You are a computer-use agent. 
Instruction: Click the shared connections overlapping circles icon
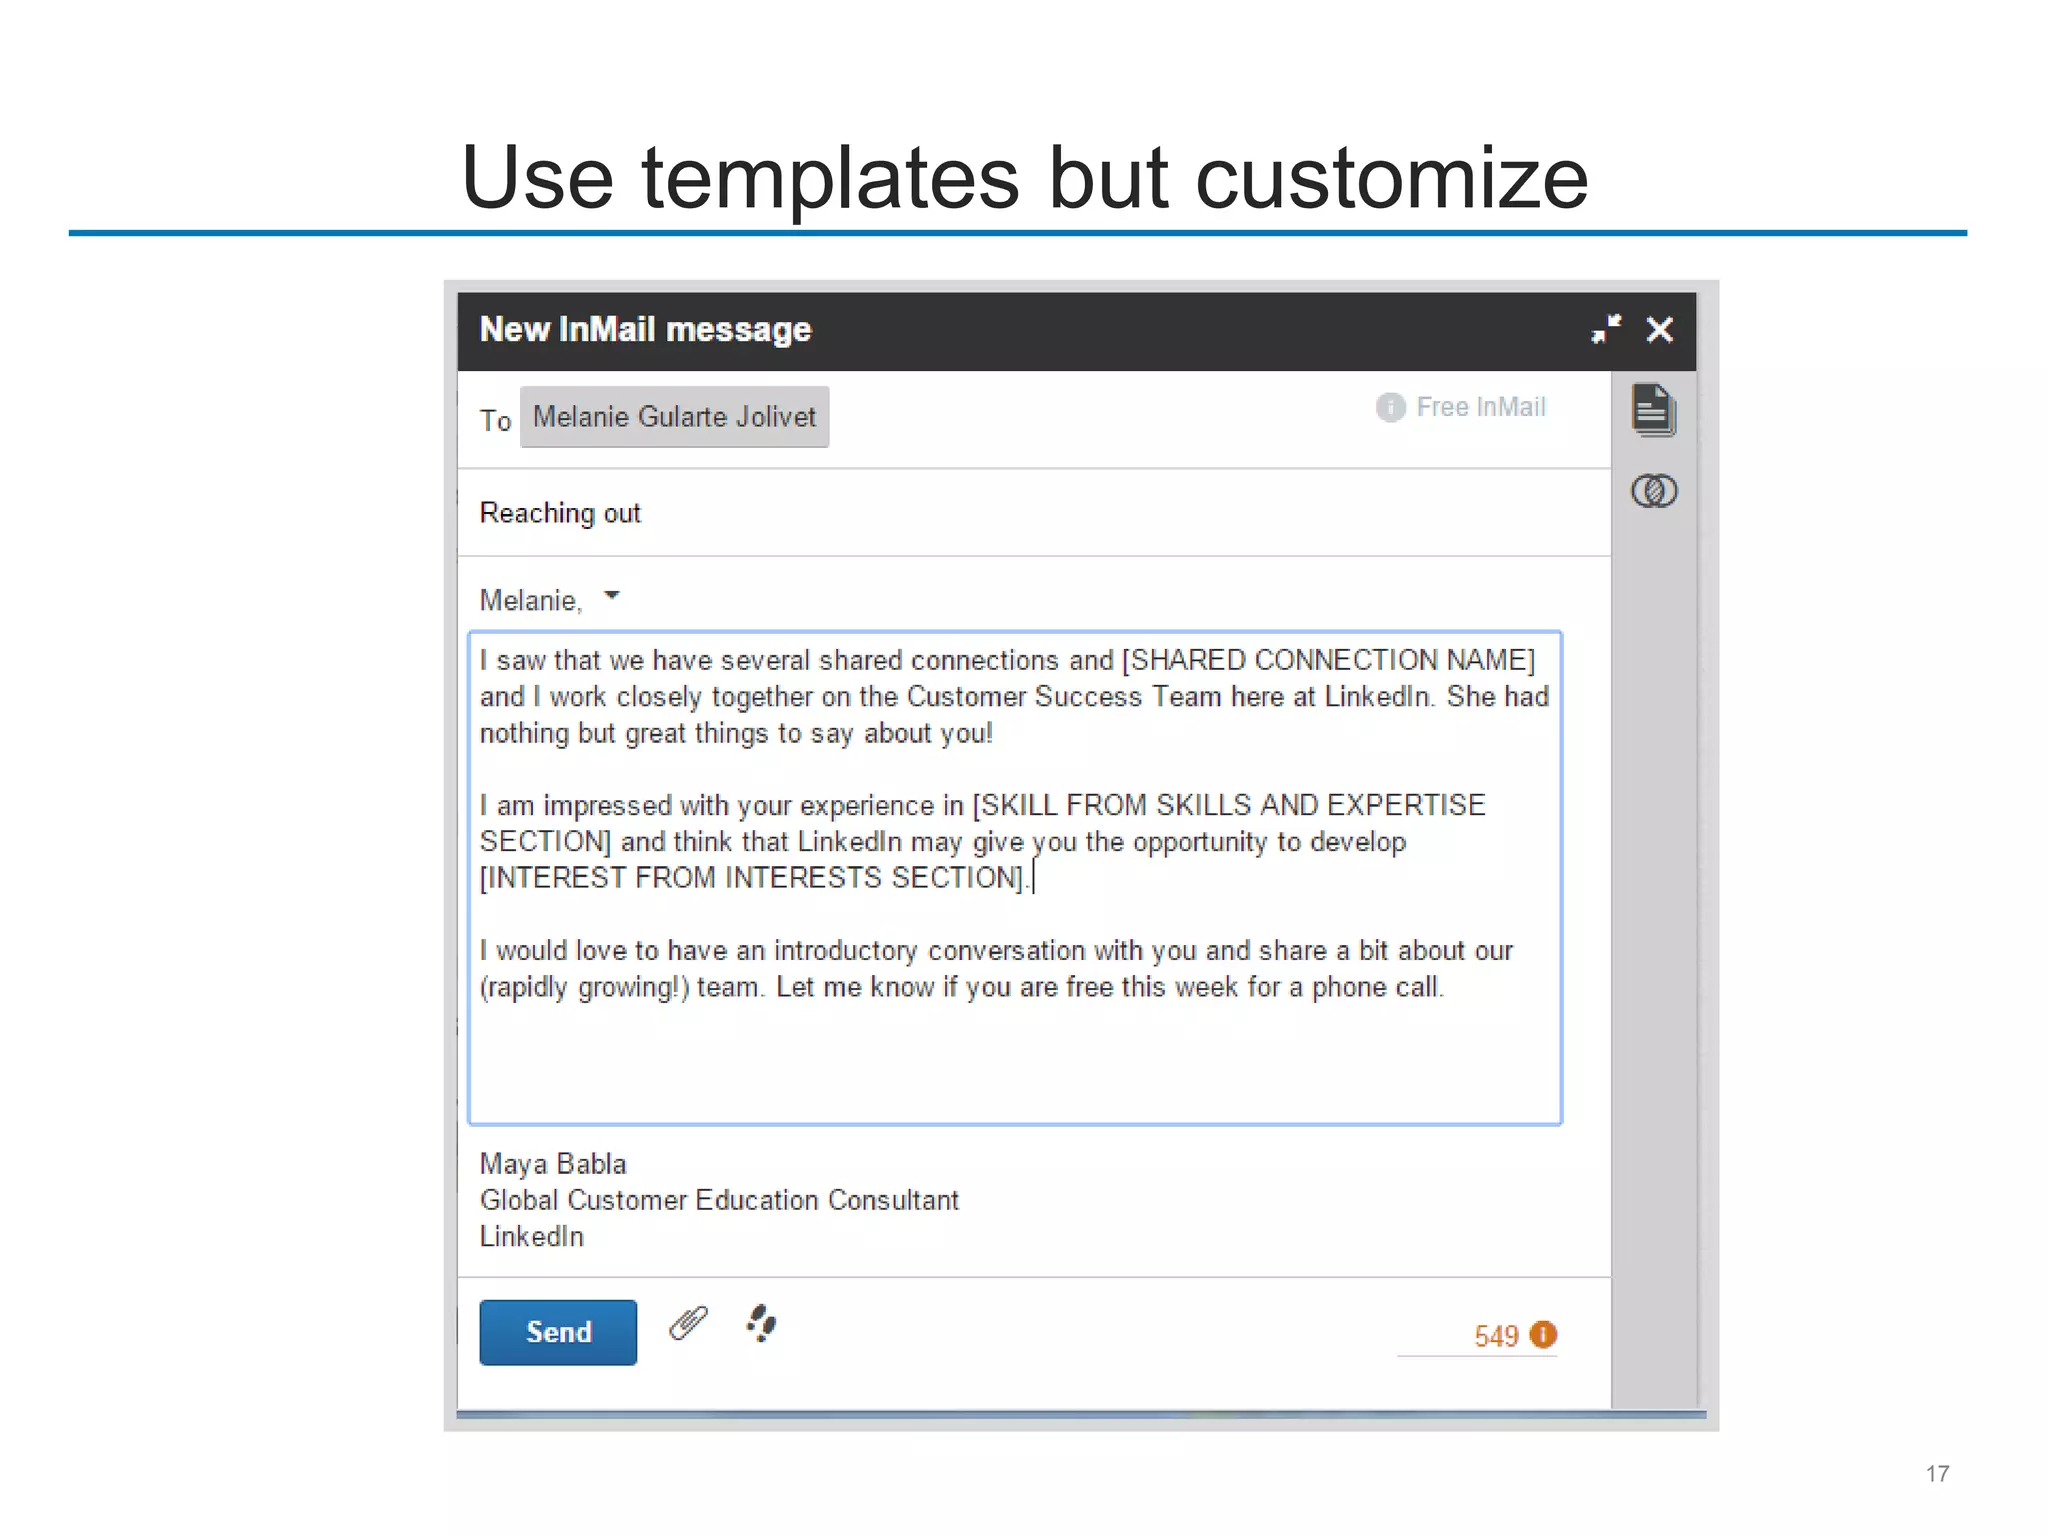coord(1654,491)
